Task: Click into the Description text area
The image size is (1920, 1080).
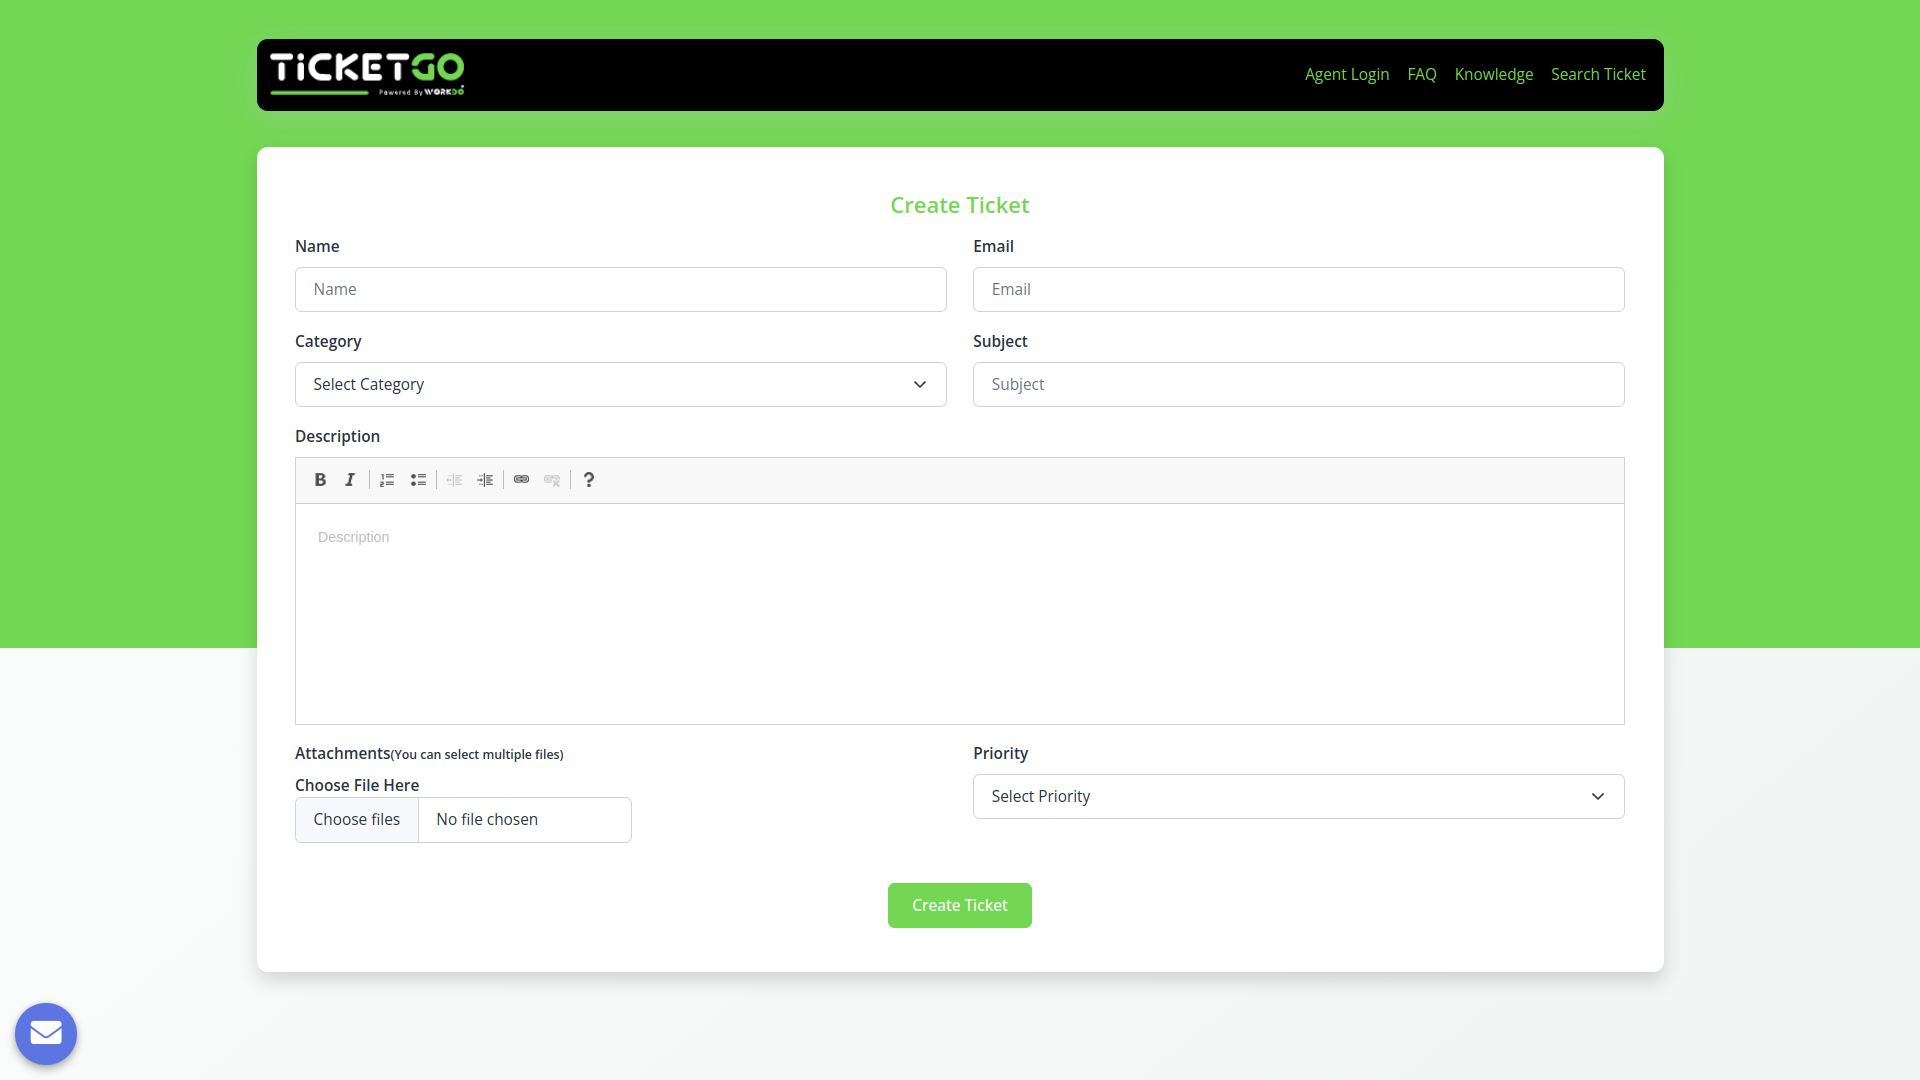Action: (959, 614)
